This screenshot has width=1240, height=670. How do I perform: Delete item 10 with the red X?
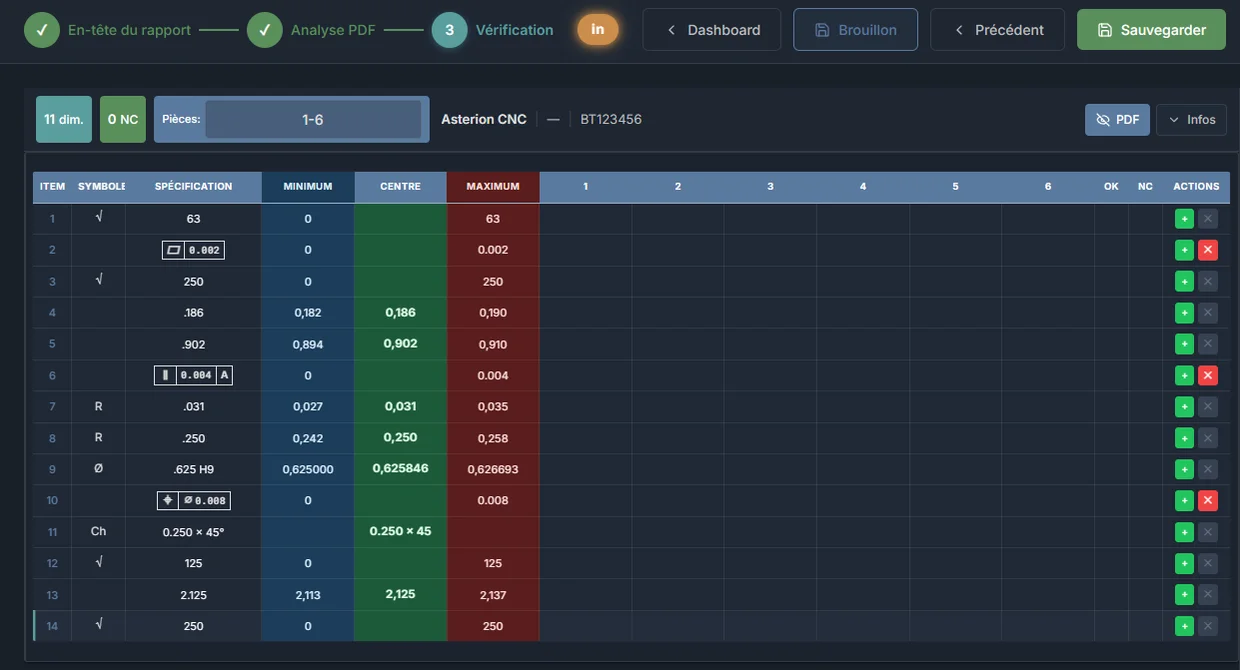tap(1208, 500)
